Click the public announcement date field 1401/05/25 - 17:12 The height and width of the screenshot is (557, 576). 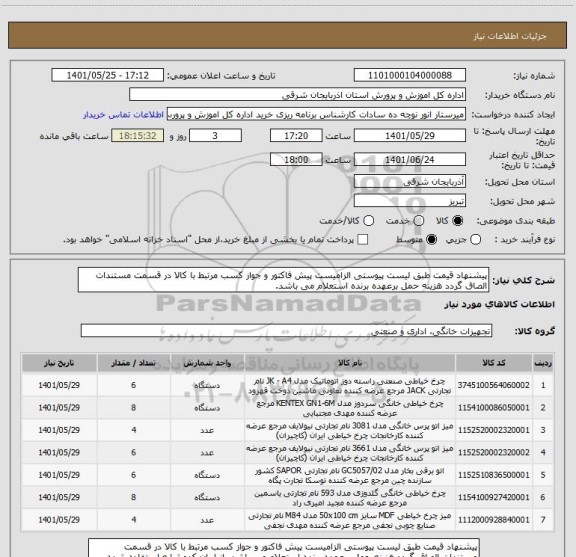[x=108, y=75]
